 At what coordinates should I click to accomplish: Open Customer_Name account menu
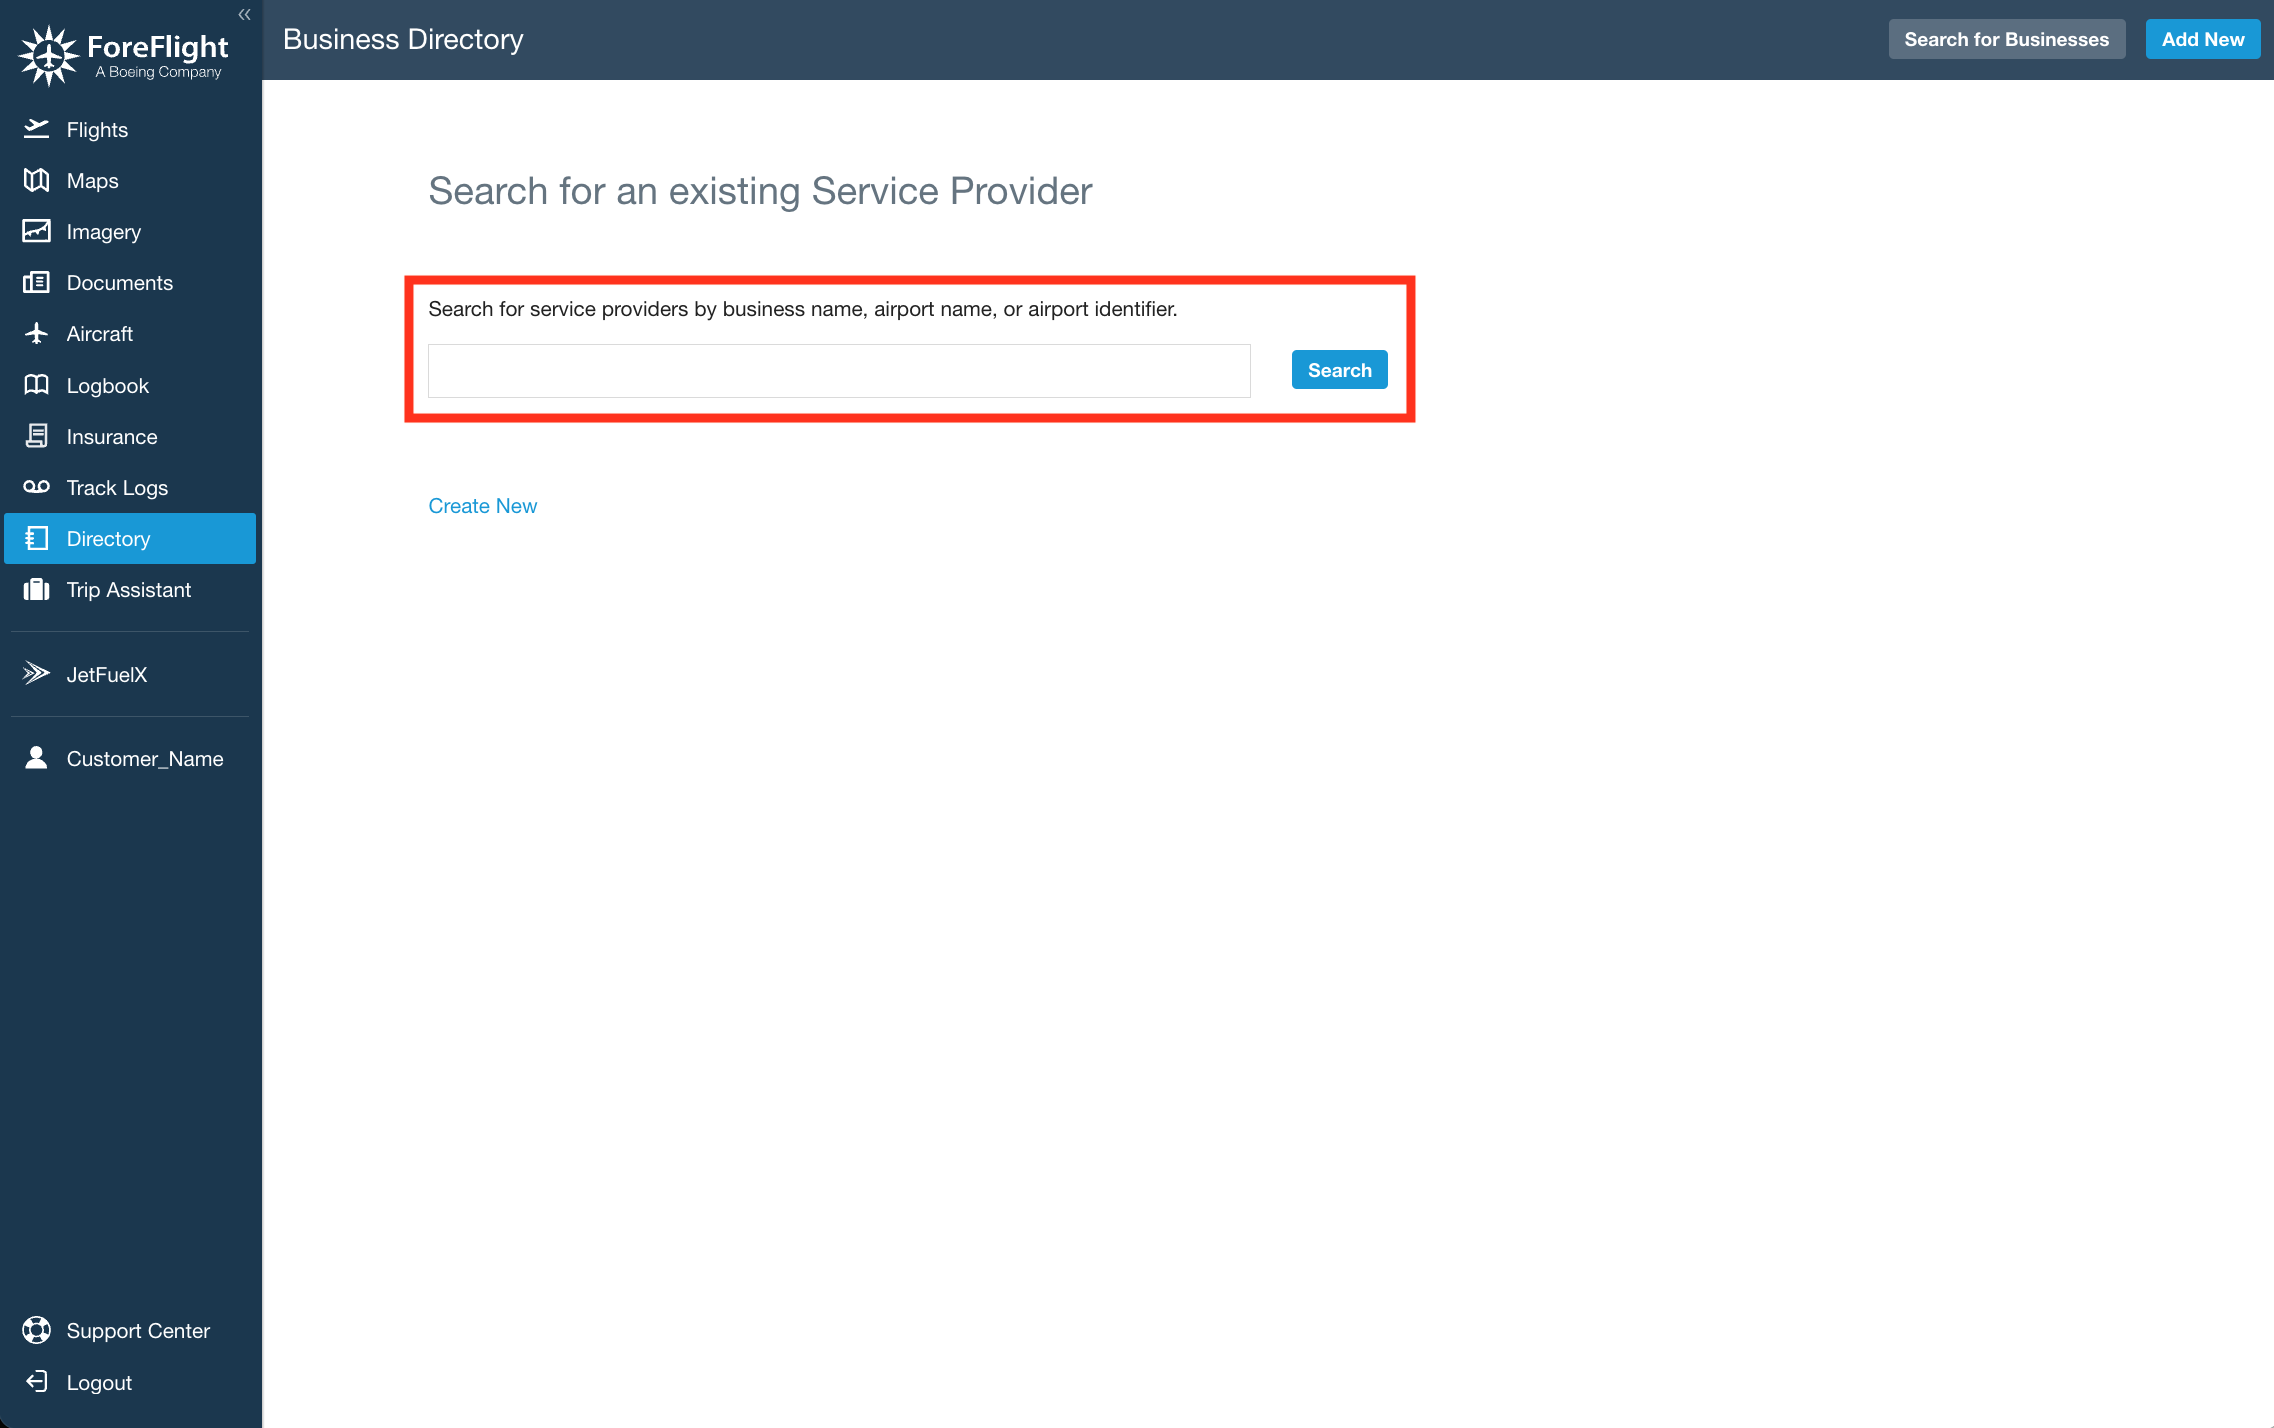pyautogui.click(x=130, y=758)
